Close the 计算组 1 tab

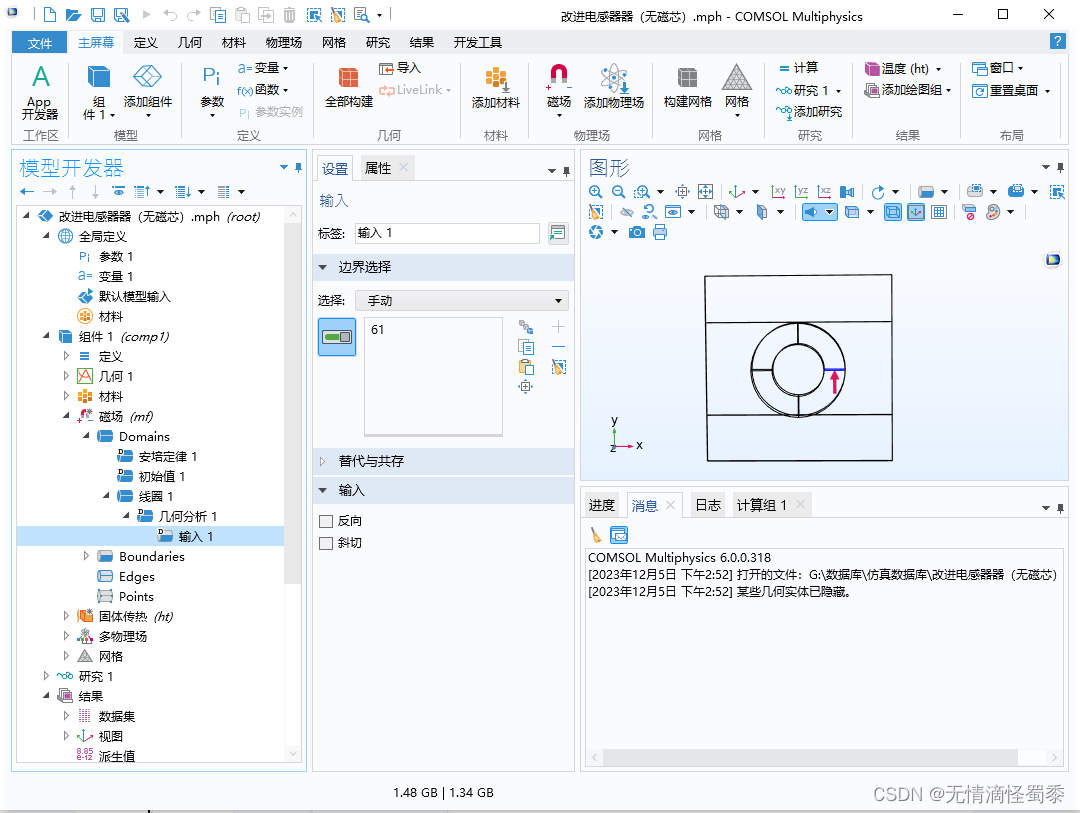point(800,505)
